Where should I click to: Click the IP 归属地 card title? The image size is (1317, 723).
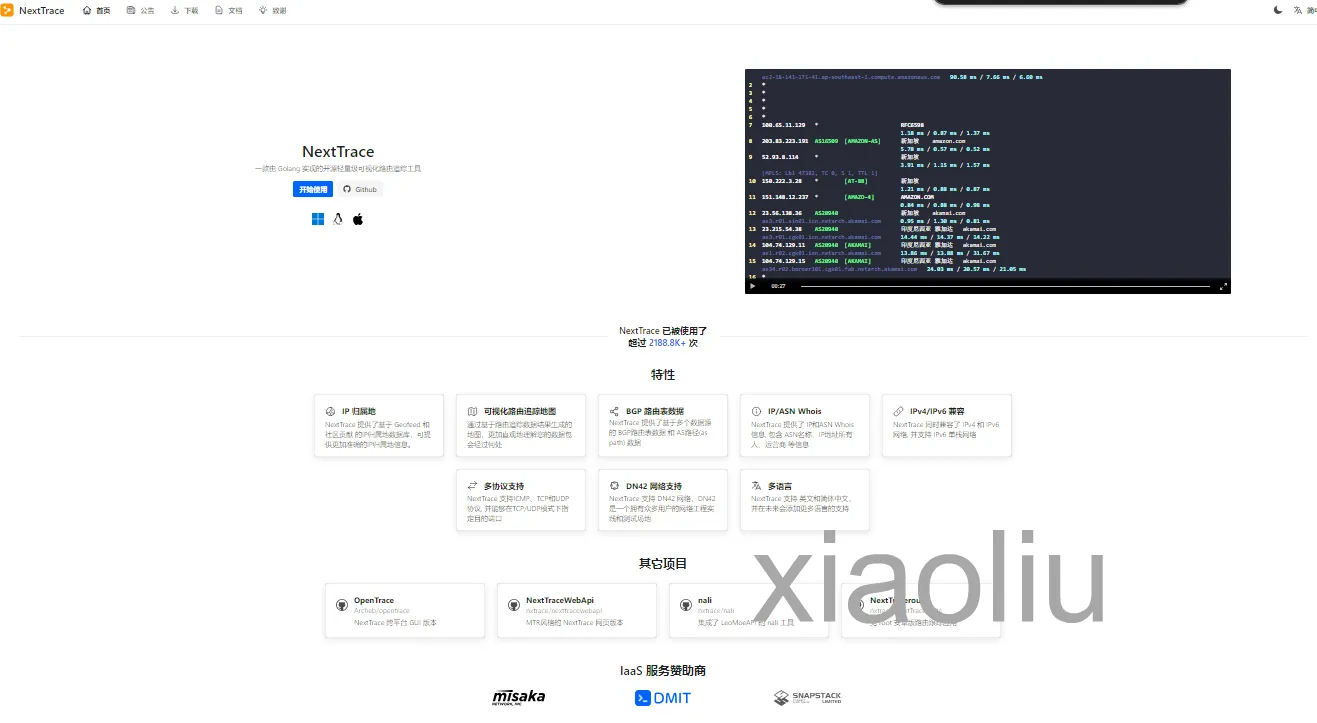pos(359,411)
